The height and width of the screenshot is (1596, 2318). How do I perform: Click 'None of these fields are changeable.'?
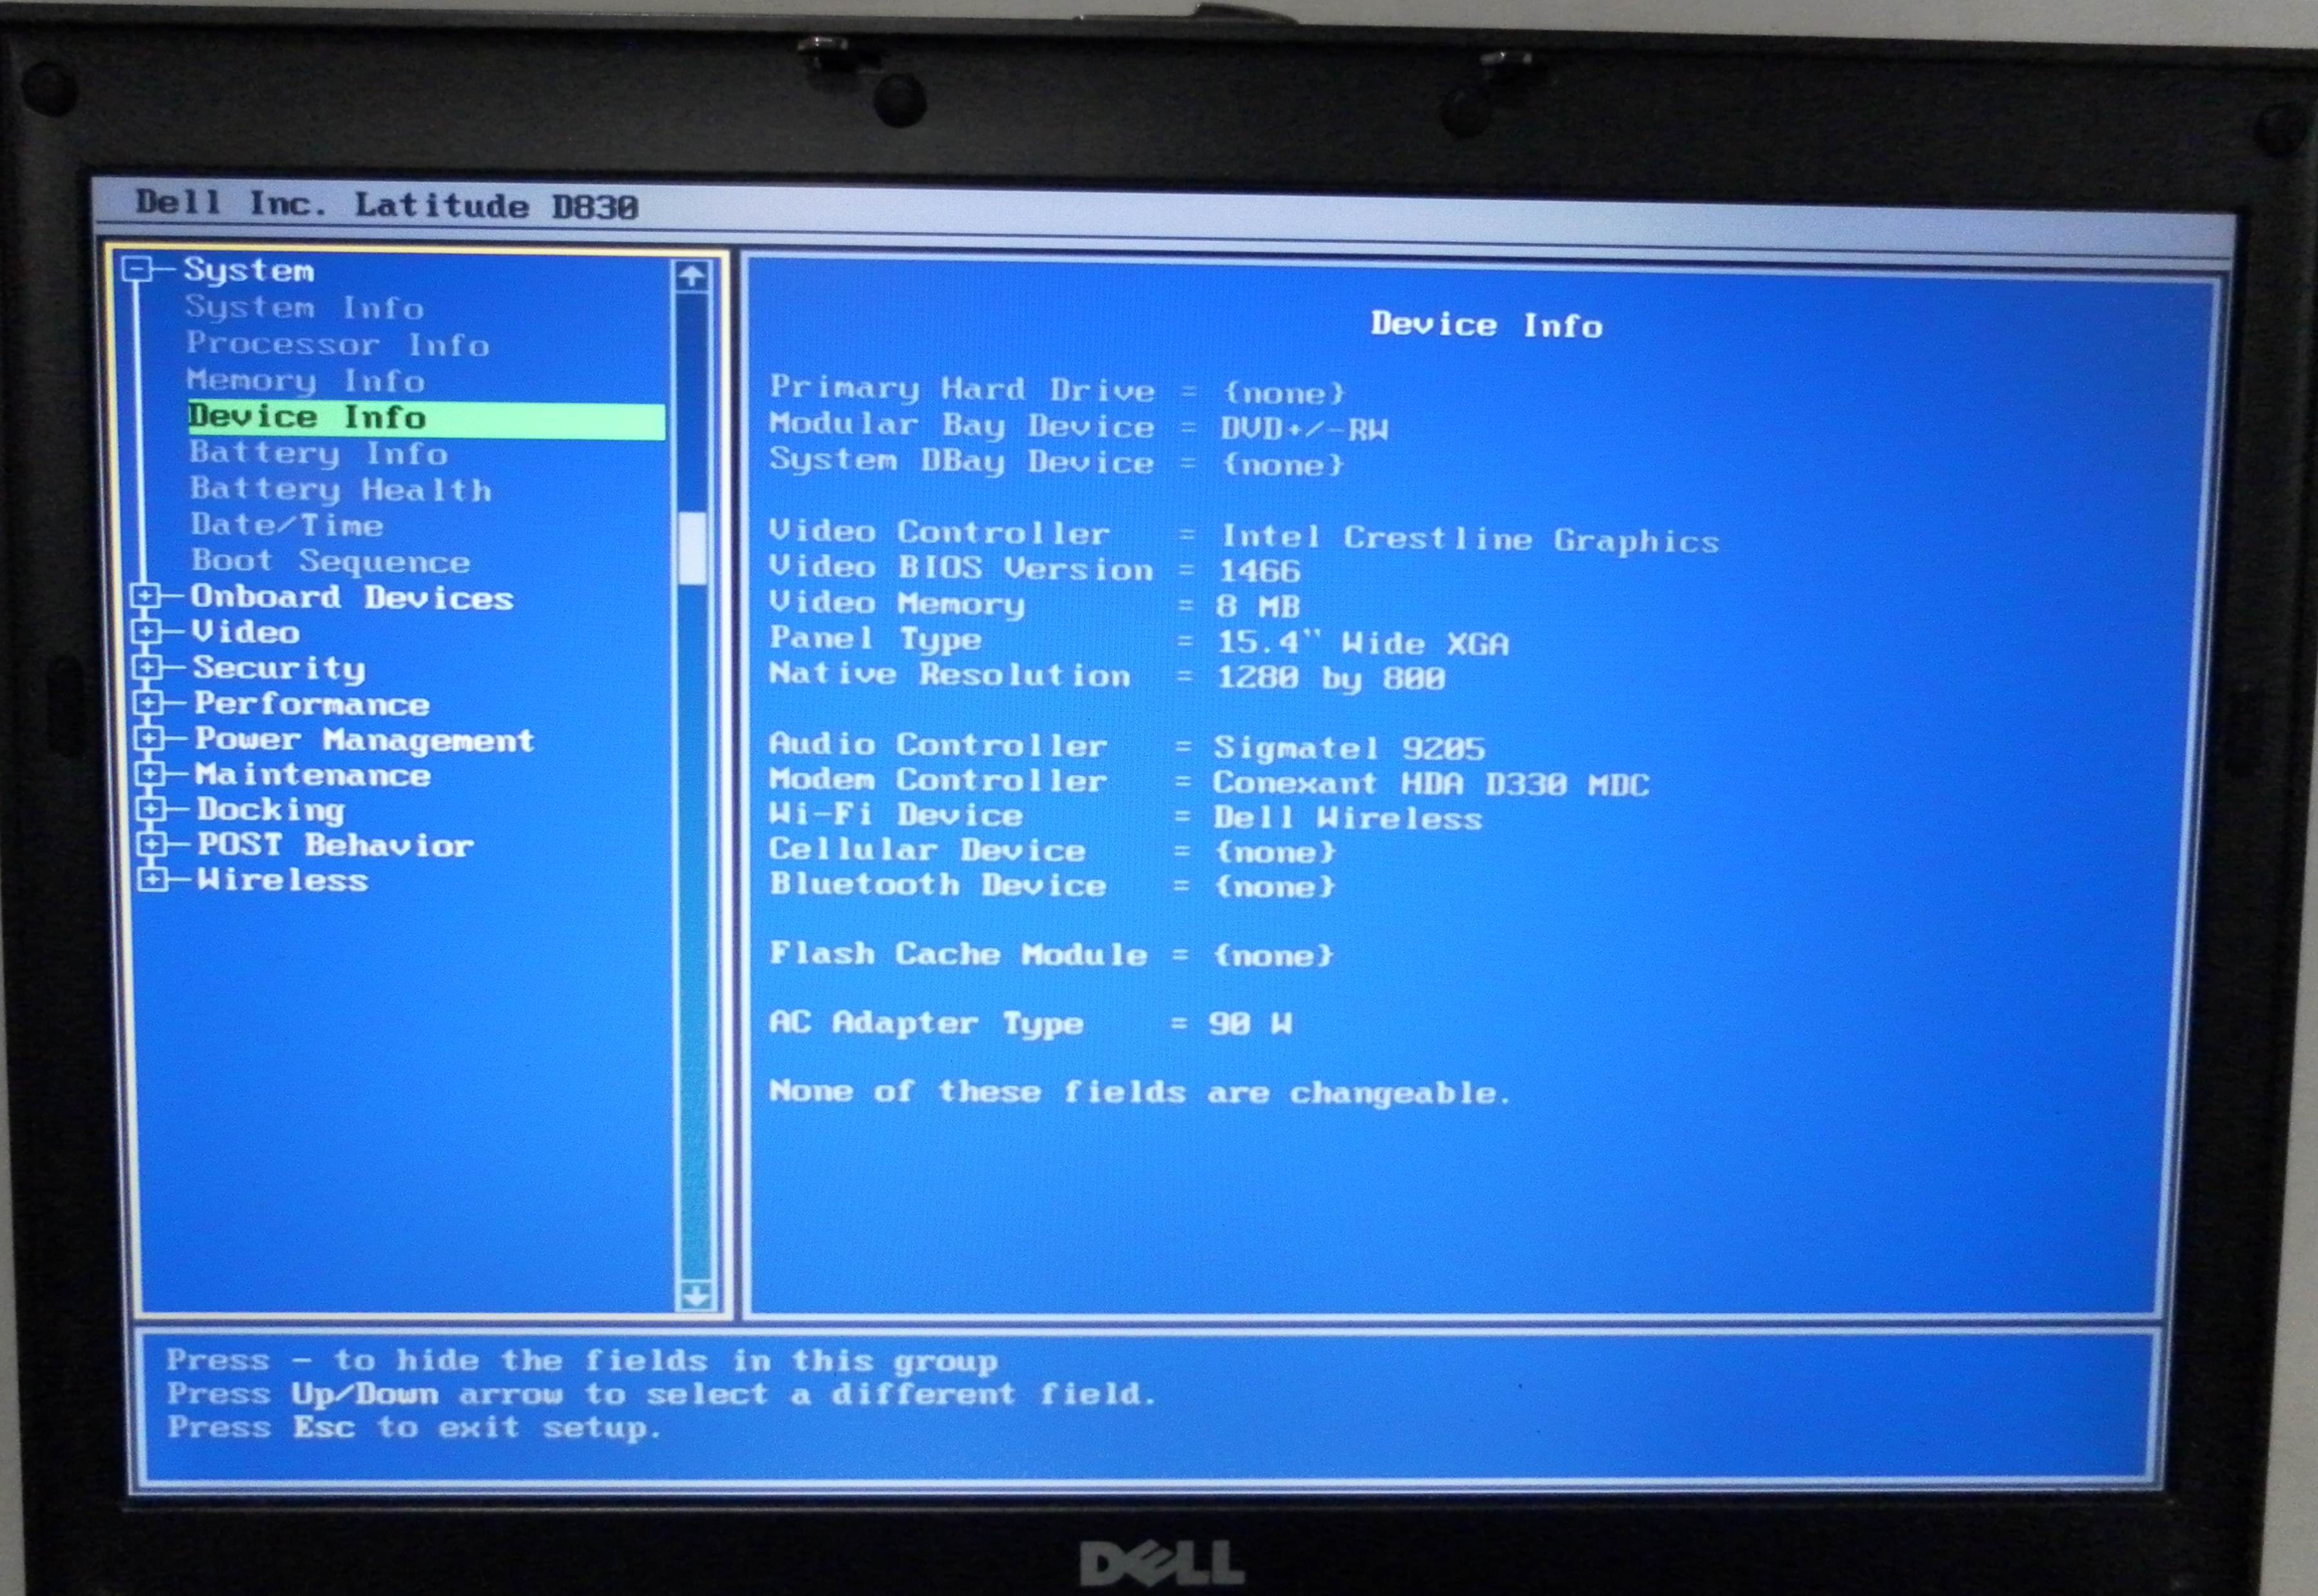(1139, 1092)
